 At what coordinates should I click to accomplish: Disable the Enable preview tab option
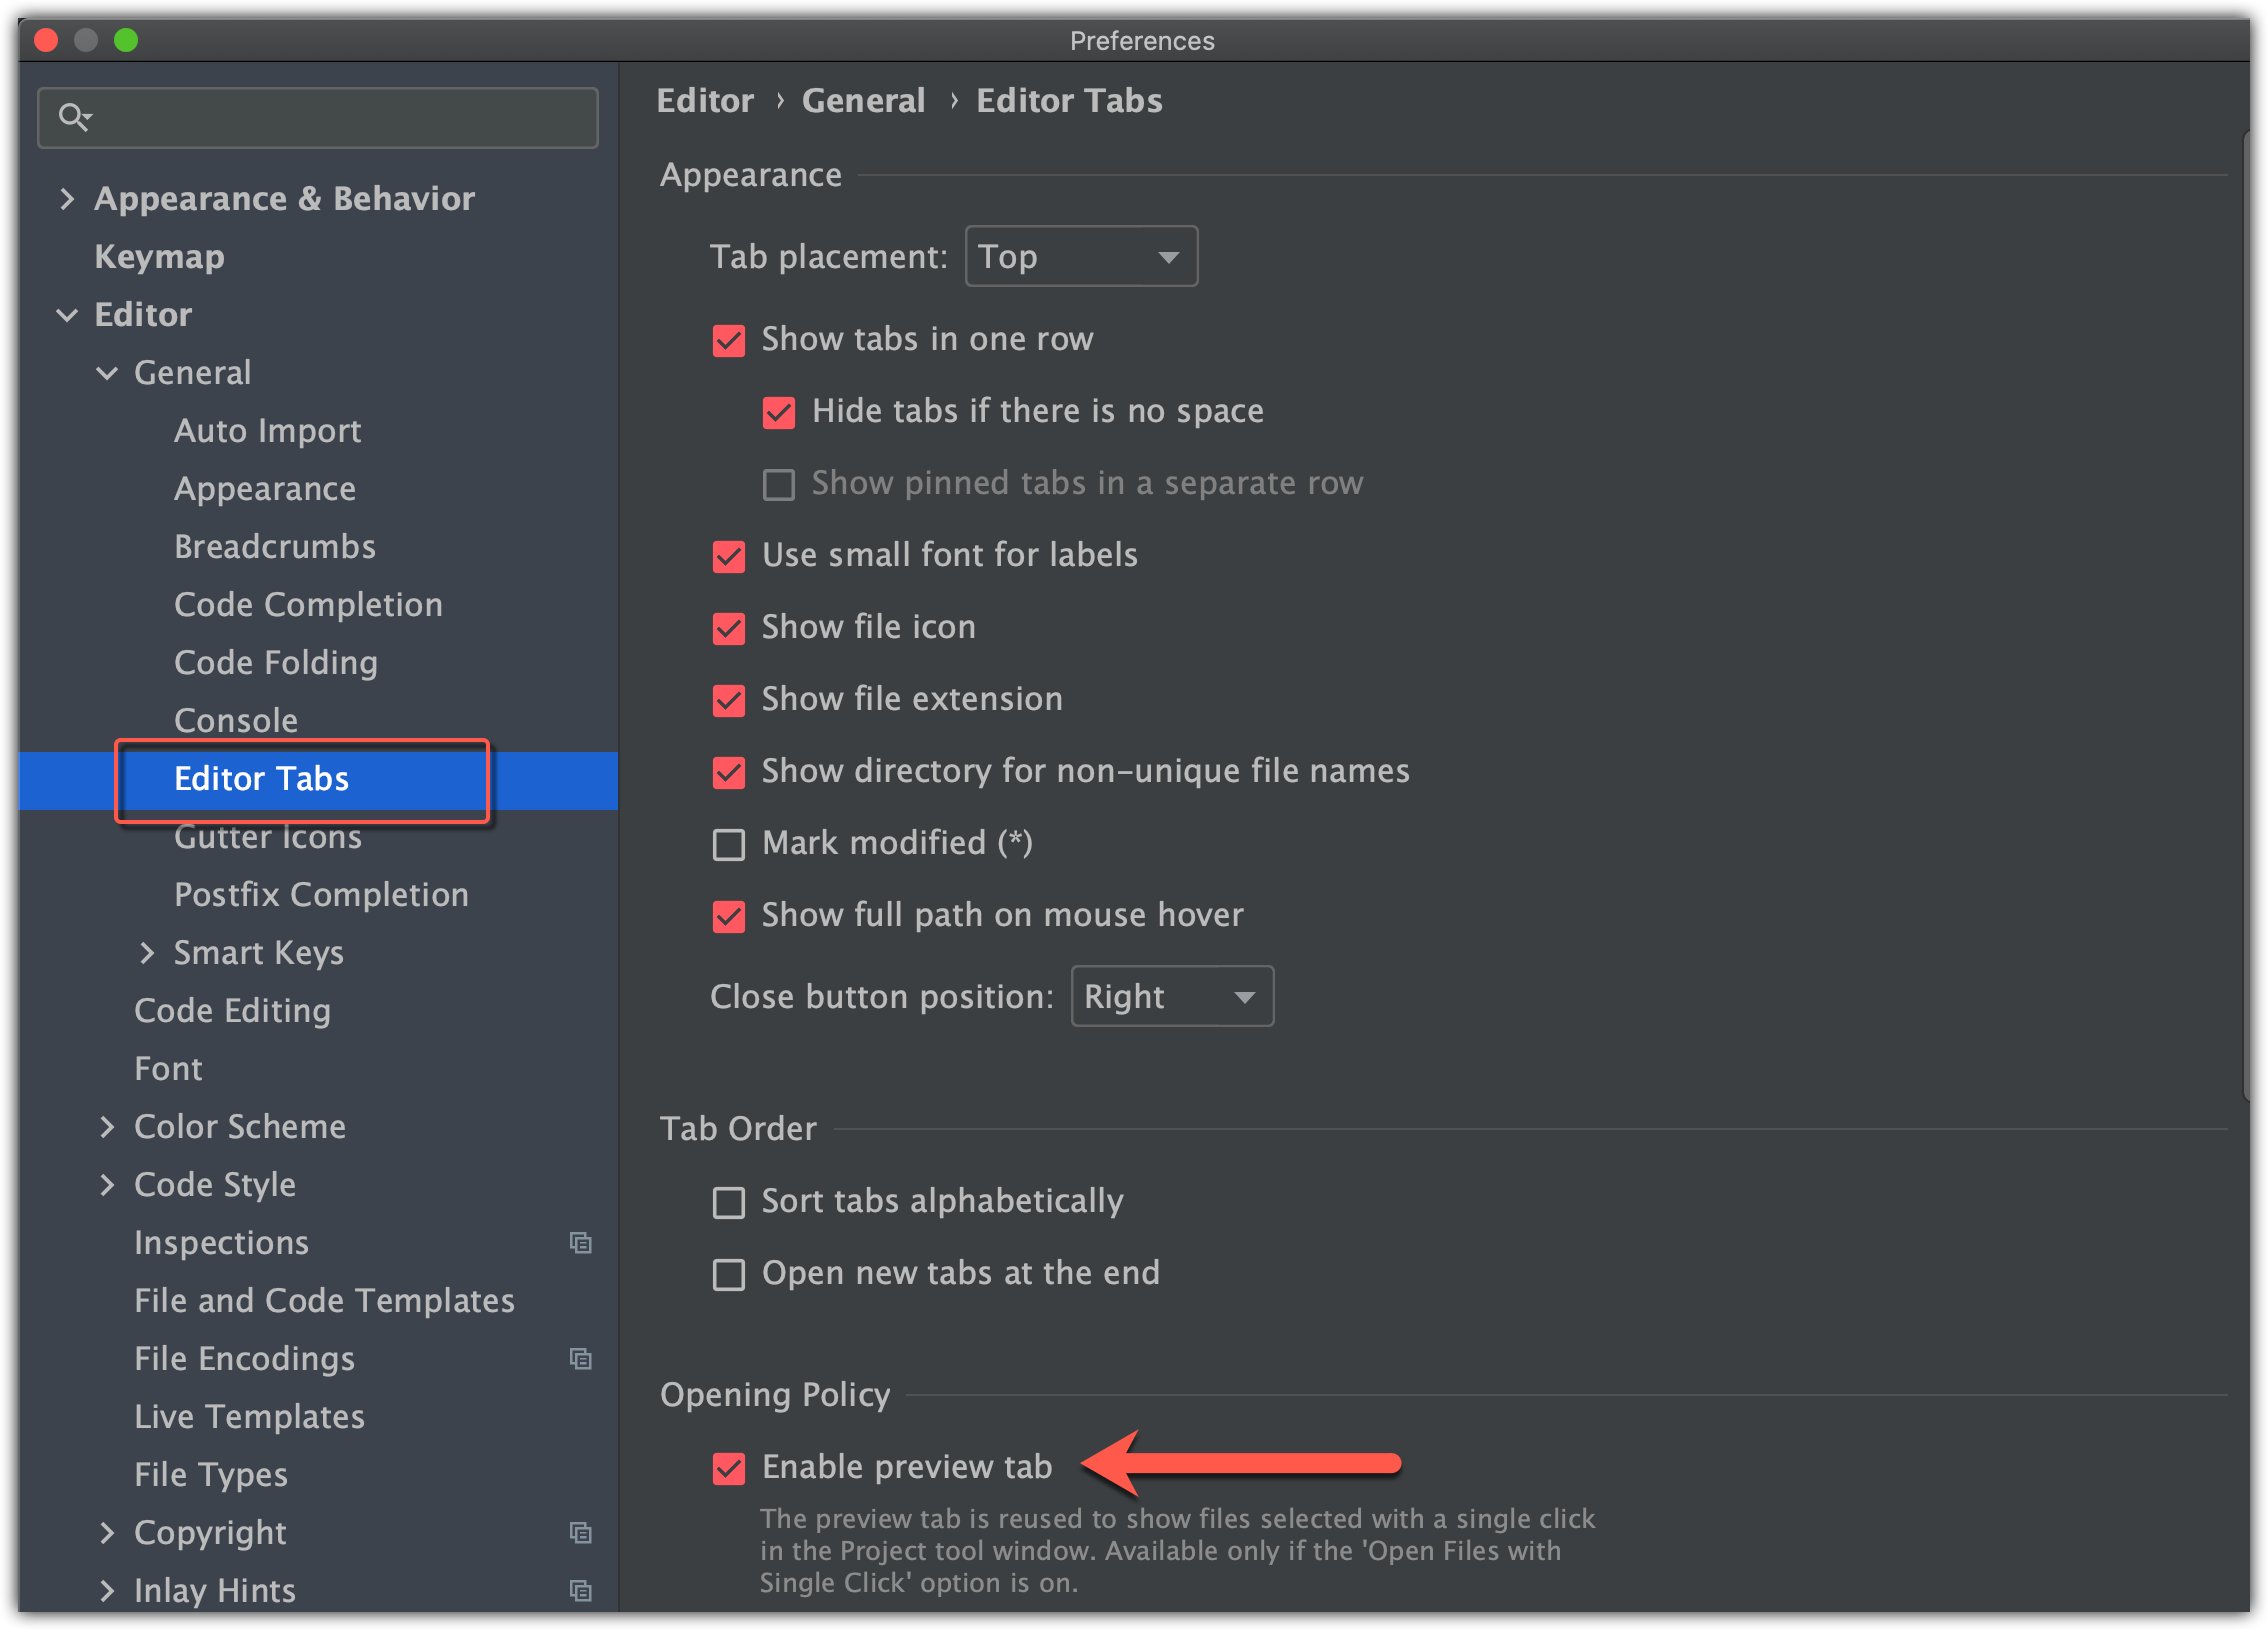click(x=728, y=1468)
